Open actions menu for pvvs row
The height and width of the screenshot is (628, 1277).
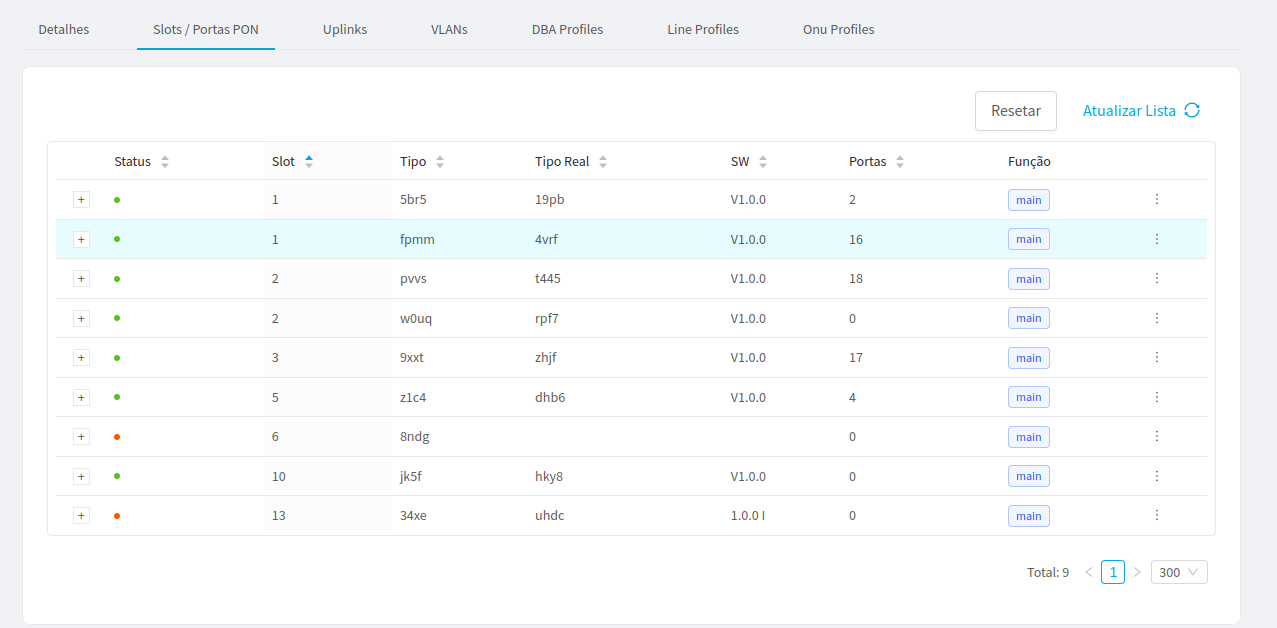pos(1156,279)
